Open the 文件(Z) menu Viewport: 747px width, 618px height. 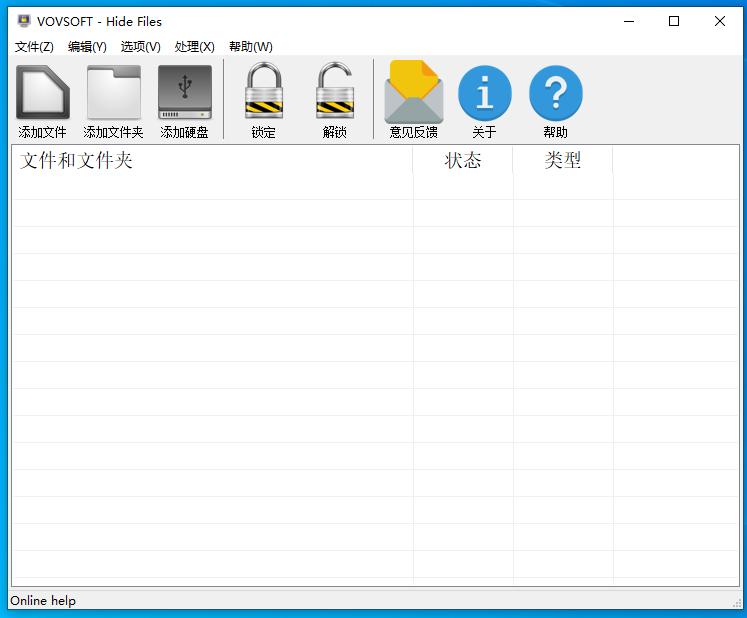[x=34, y=47]
